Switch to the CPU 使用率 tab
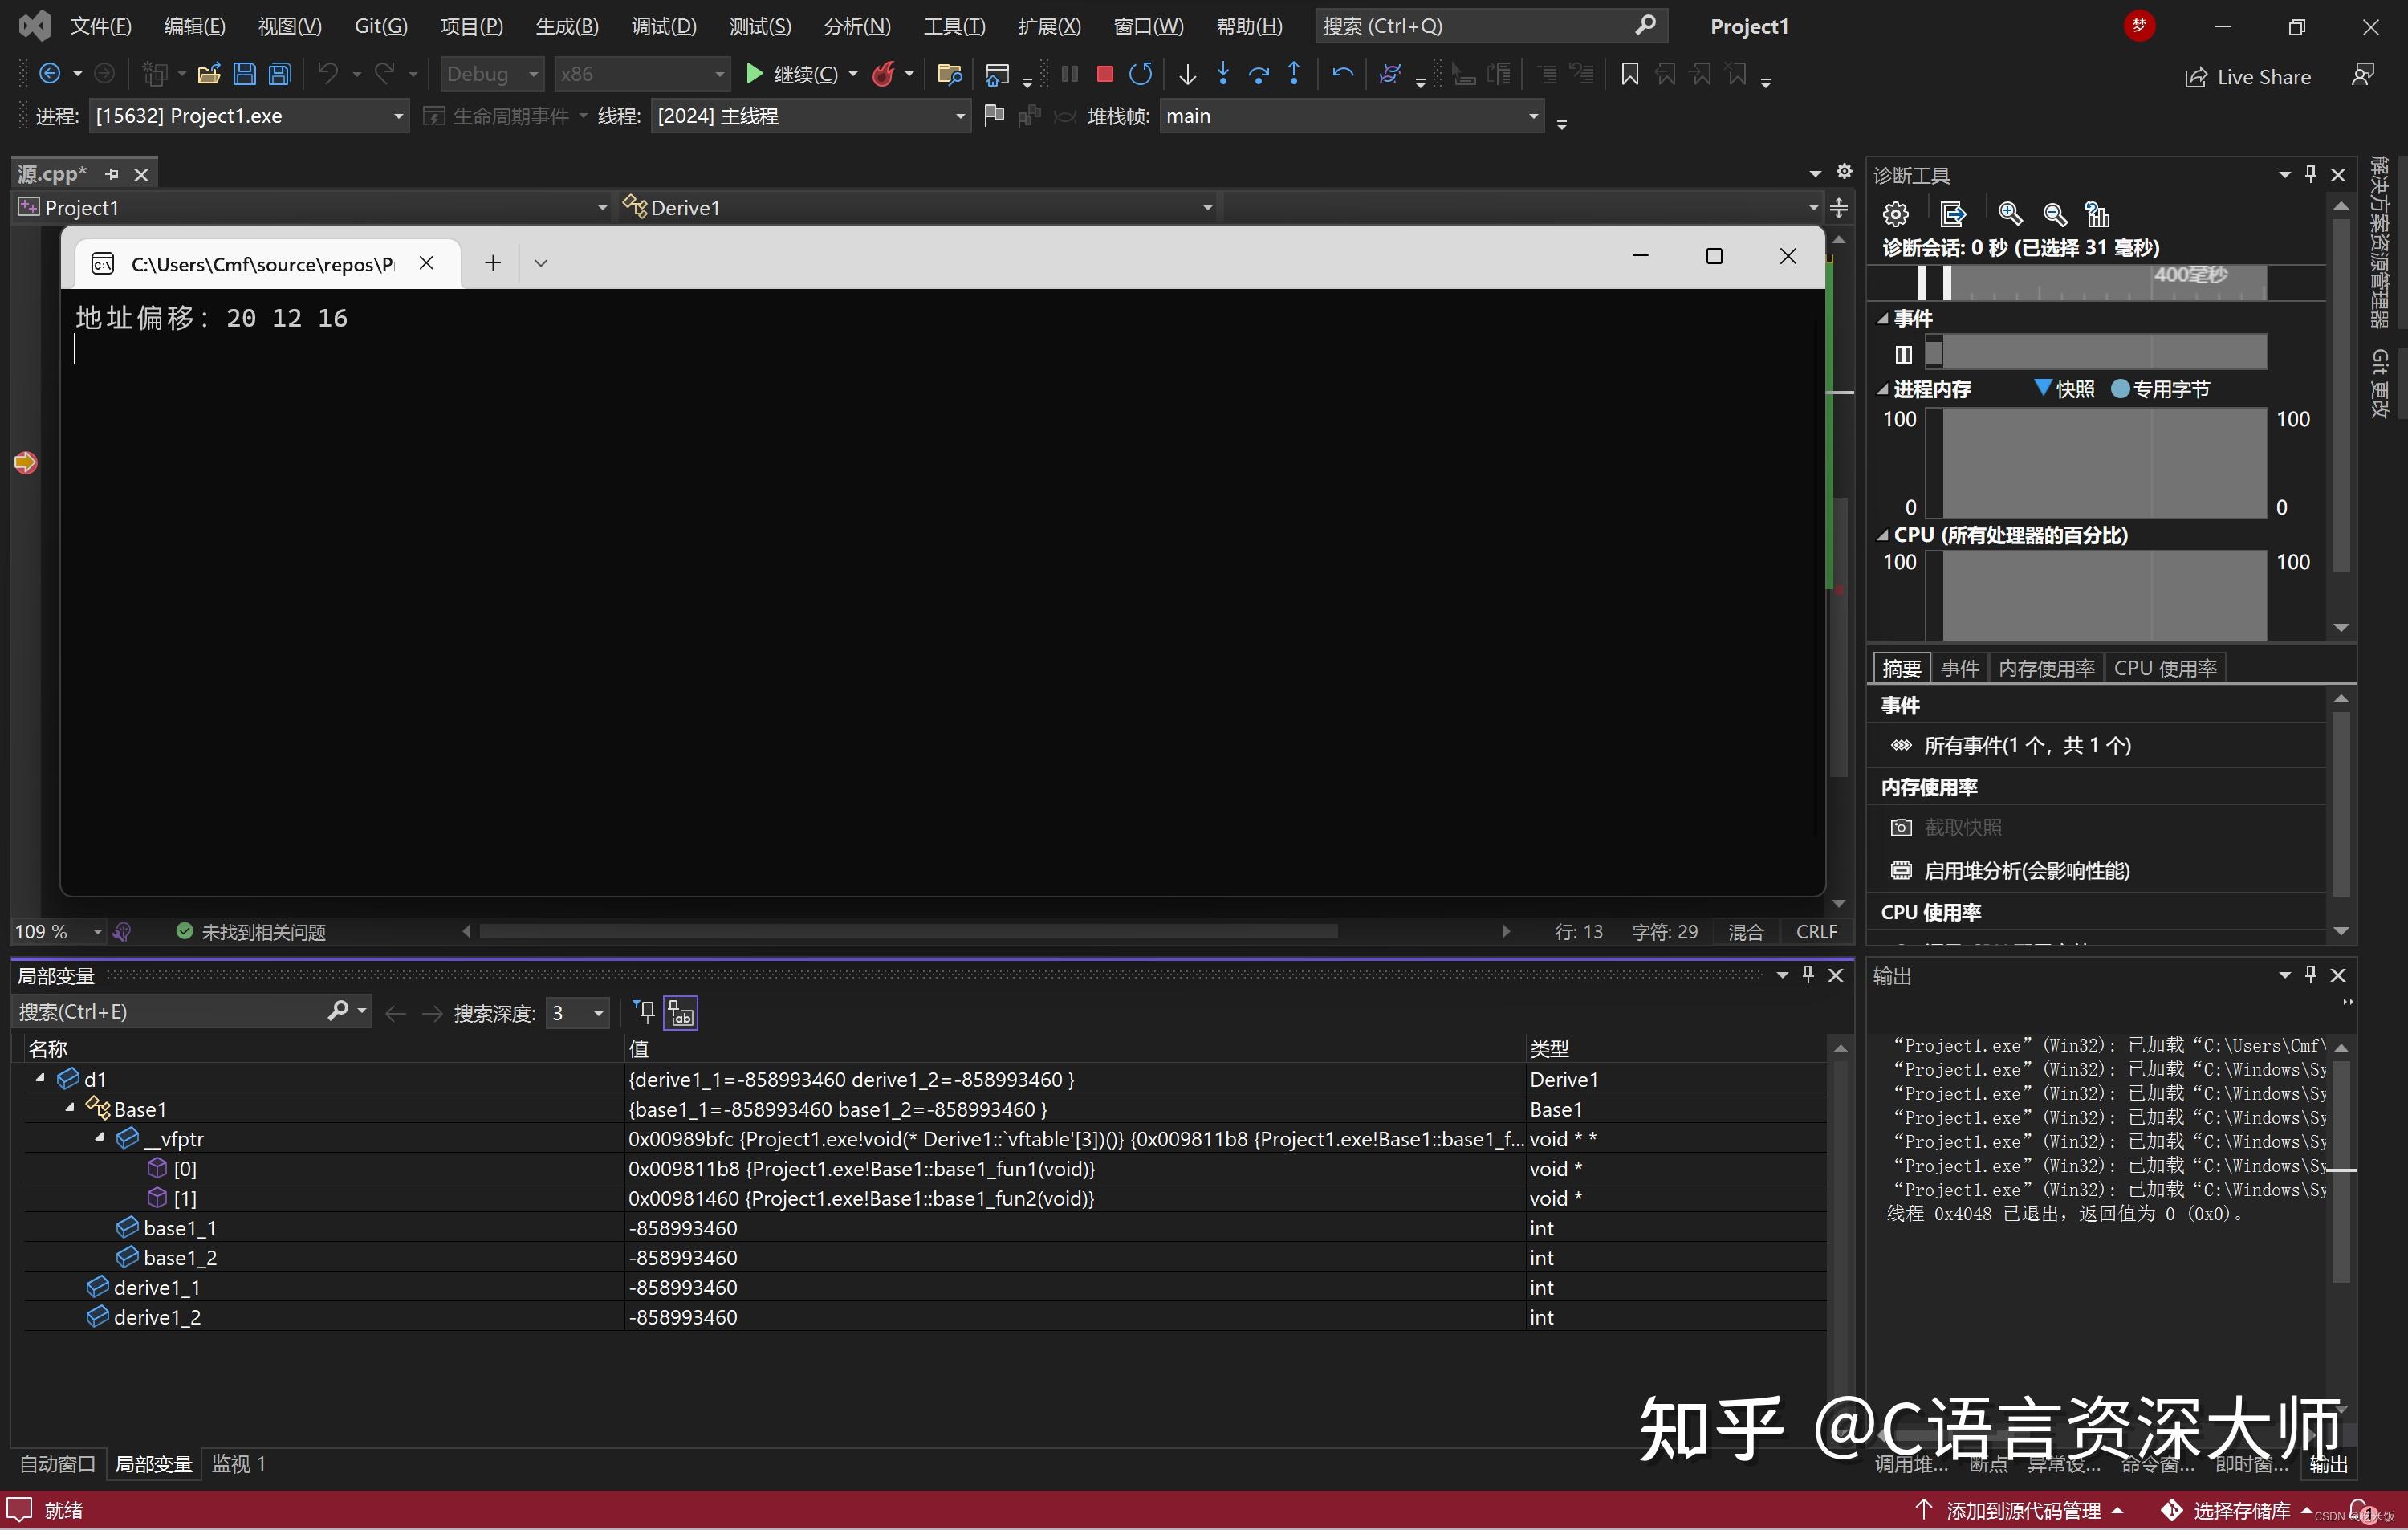Image resolution: width=2408 pixels, height=1530 pixels. click(x=2165, y=667)
